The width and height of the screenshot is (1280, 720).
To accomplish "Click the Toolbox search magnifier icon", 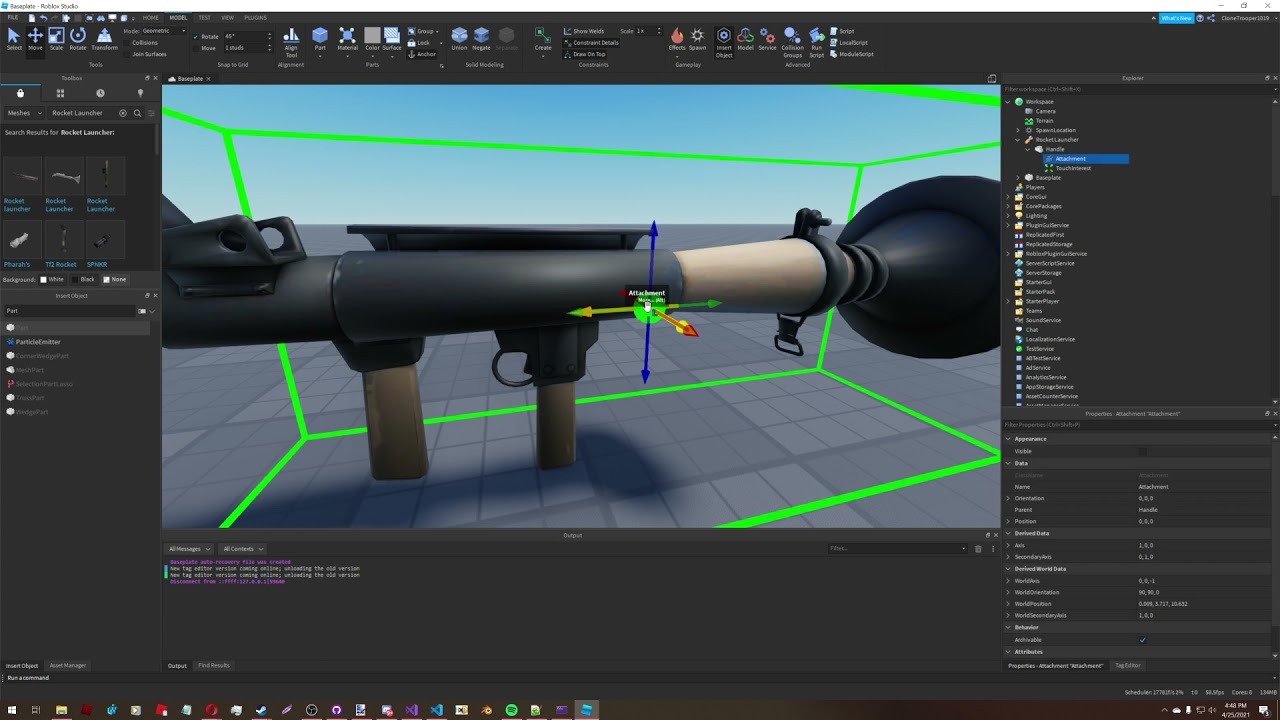I will coord(137,113).
